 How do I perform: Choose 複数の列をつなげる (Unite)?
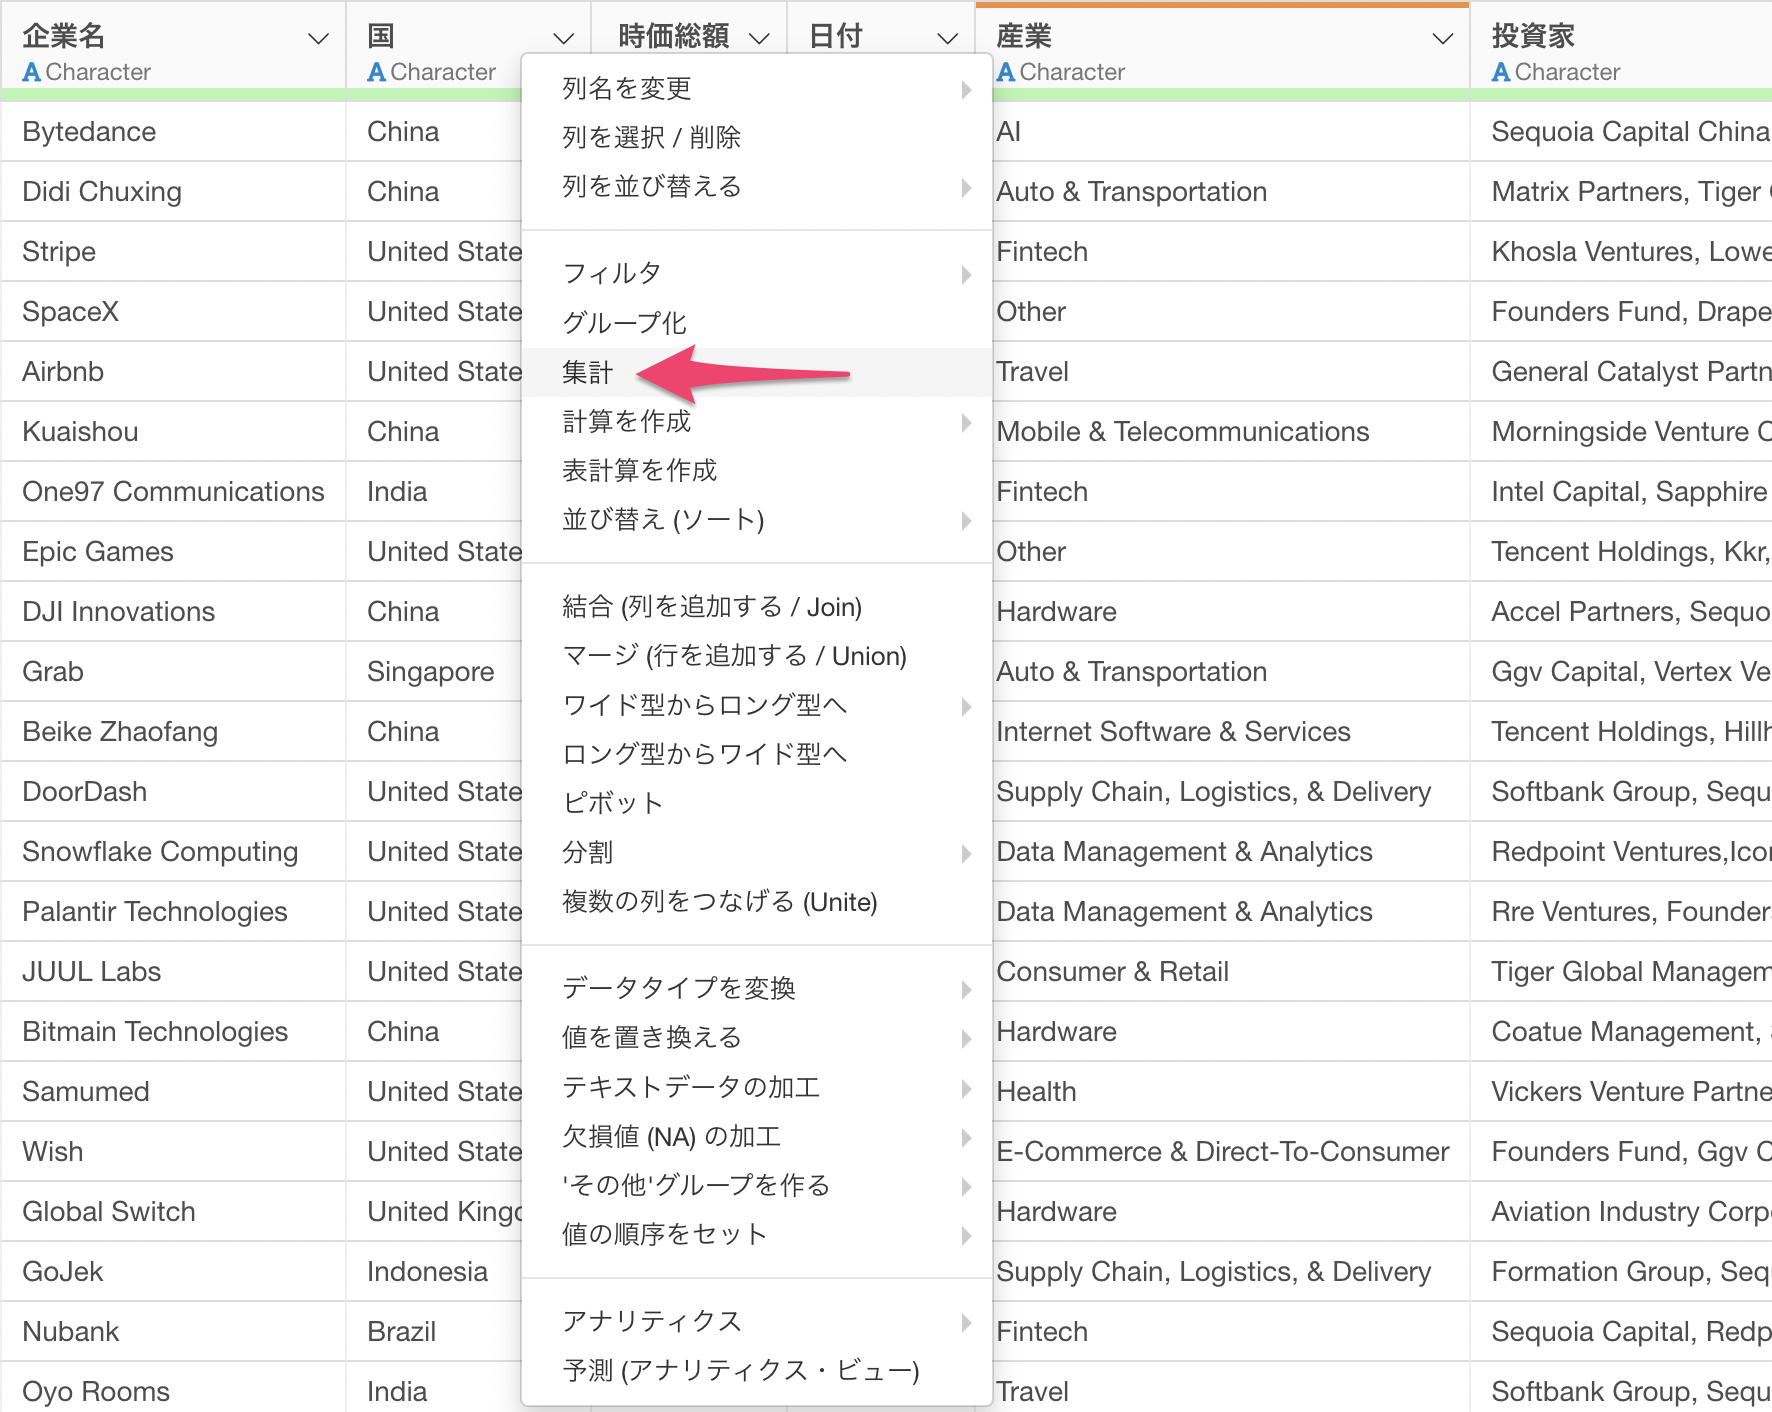tap(757, 902)
